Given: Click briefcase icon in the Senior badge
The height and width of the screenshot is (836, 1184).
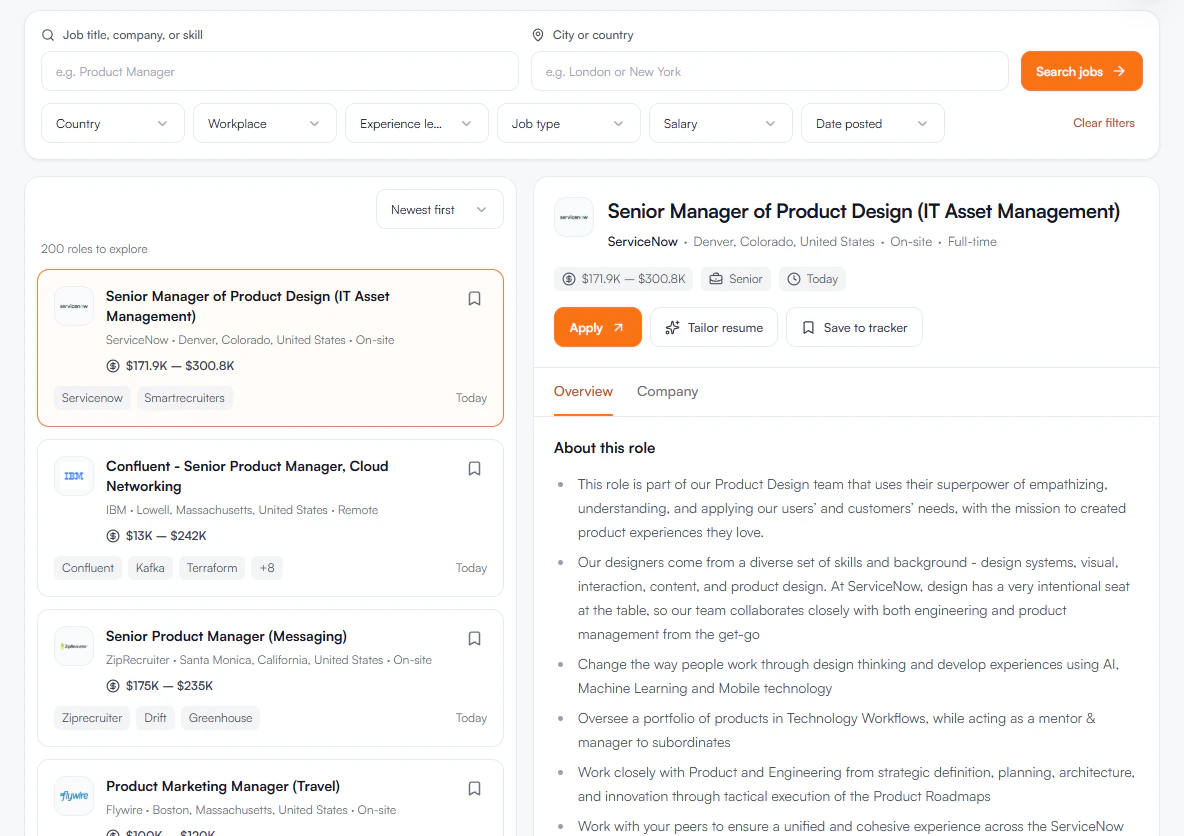Looking at the screenshot, I should [x=716, y=279].
